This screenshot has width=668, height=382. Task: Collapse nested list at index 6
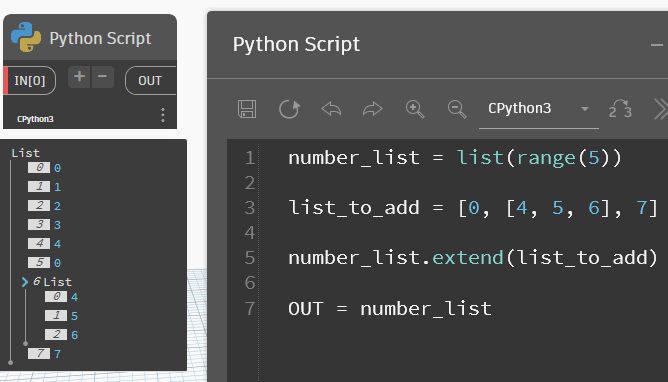point(25,281)
